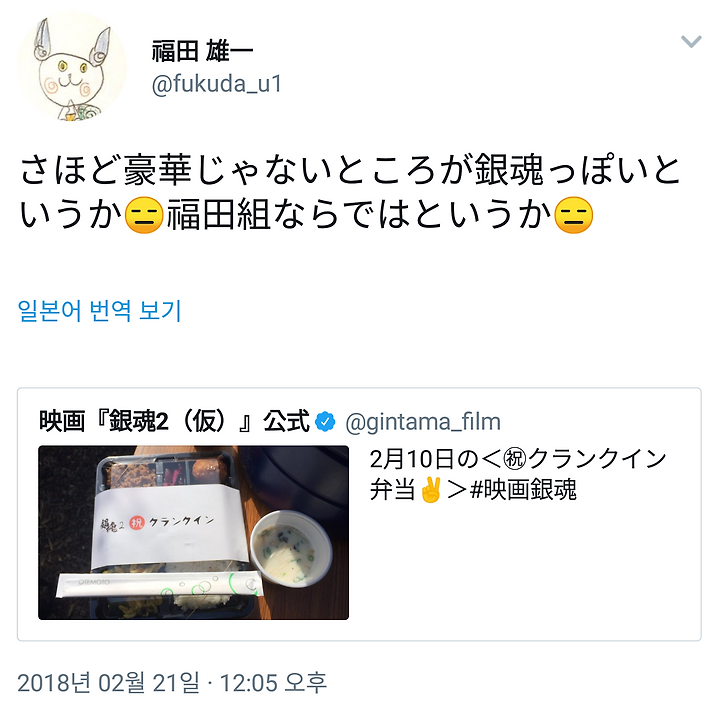Click chopsticks wrapper in the bento photo
This screenshot has width=720, height=703.
pyautogui.click(x=159, y=585)
